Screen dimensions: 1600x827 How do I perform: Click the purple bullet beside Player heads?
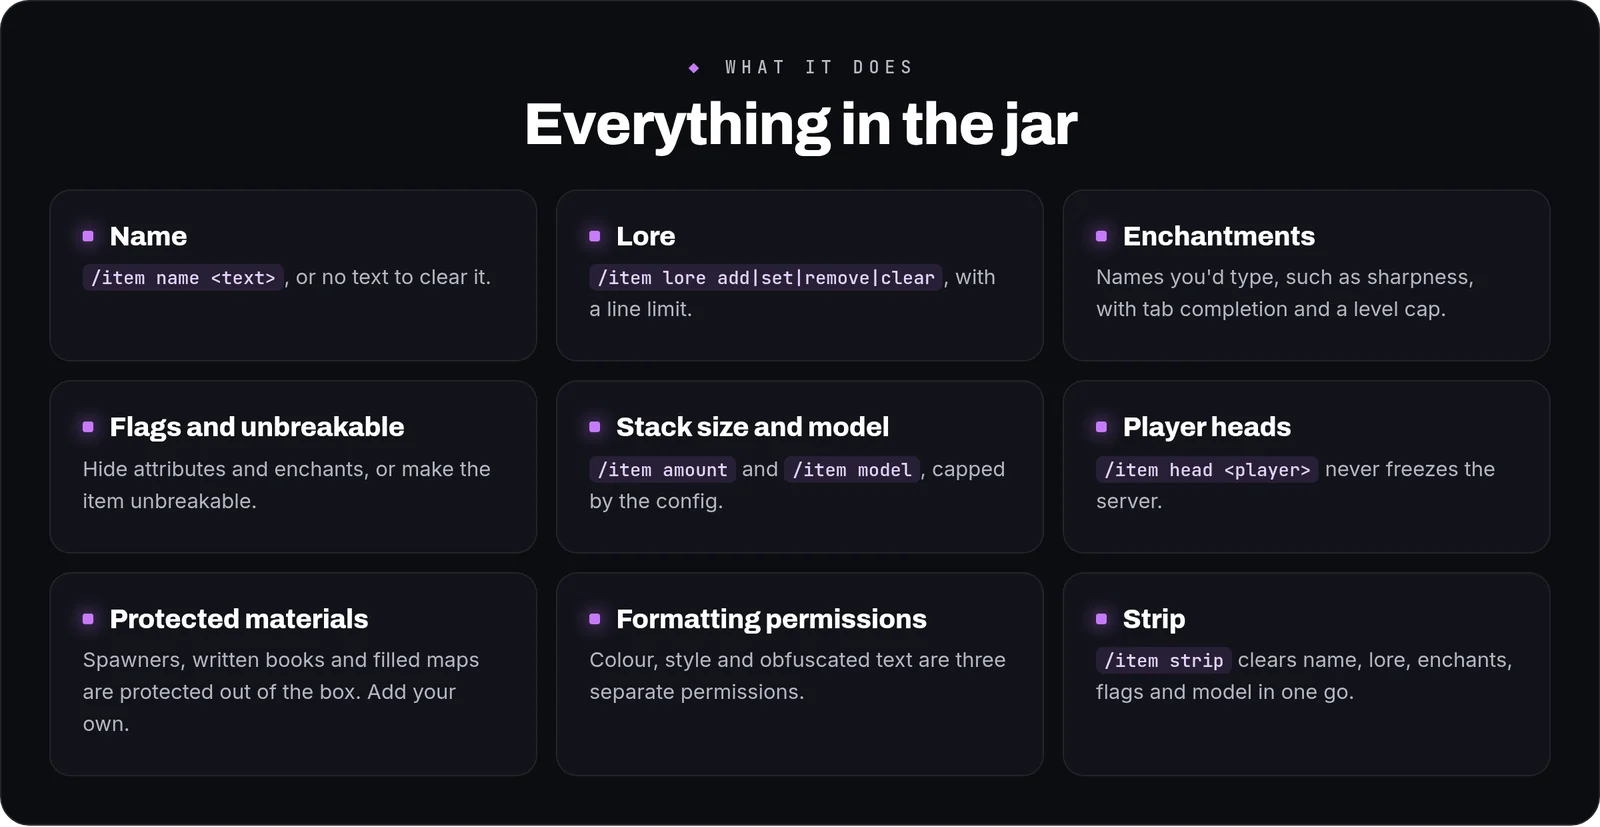[1101, 427]
